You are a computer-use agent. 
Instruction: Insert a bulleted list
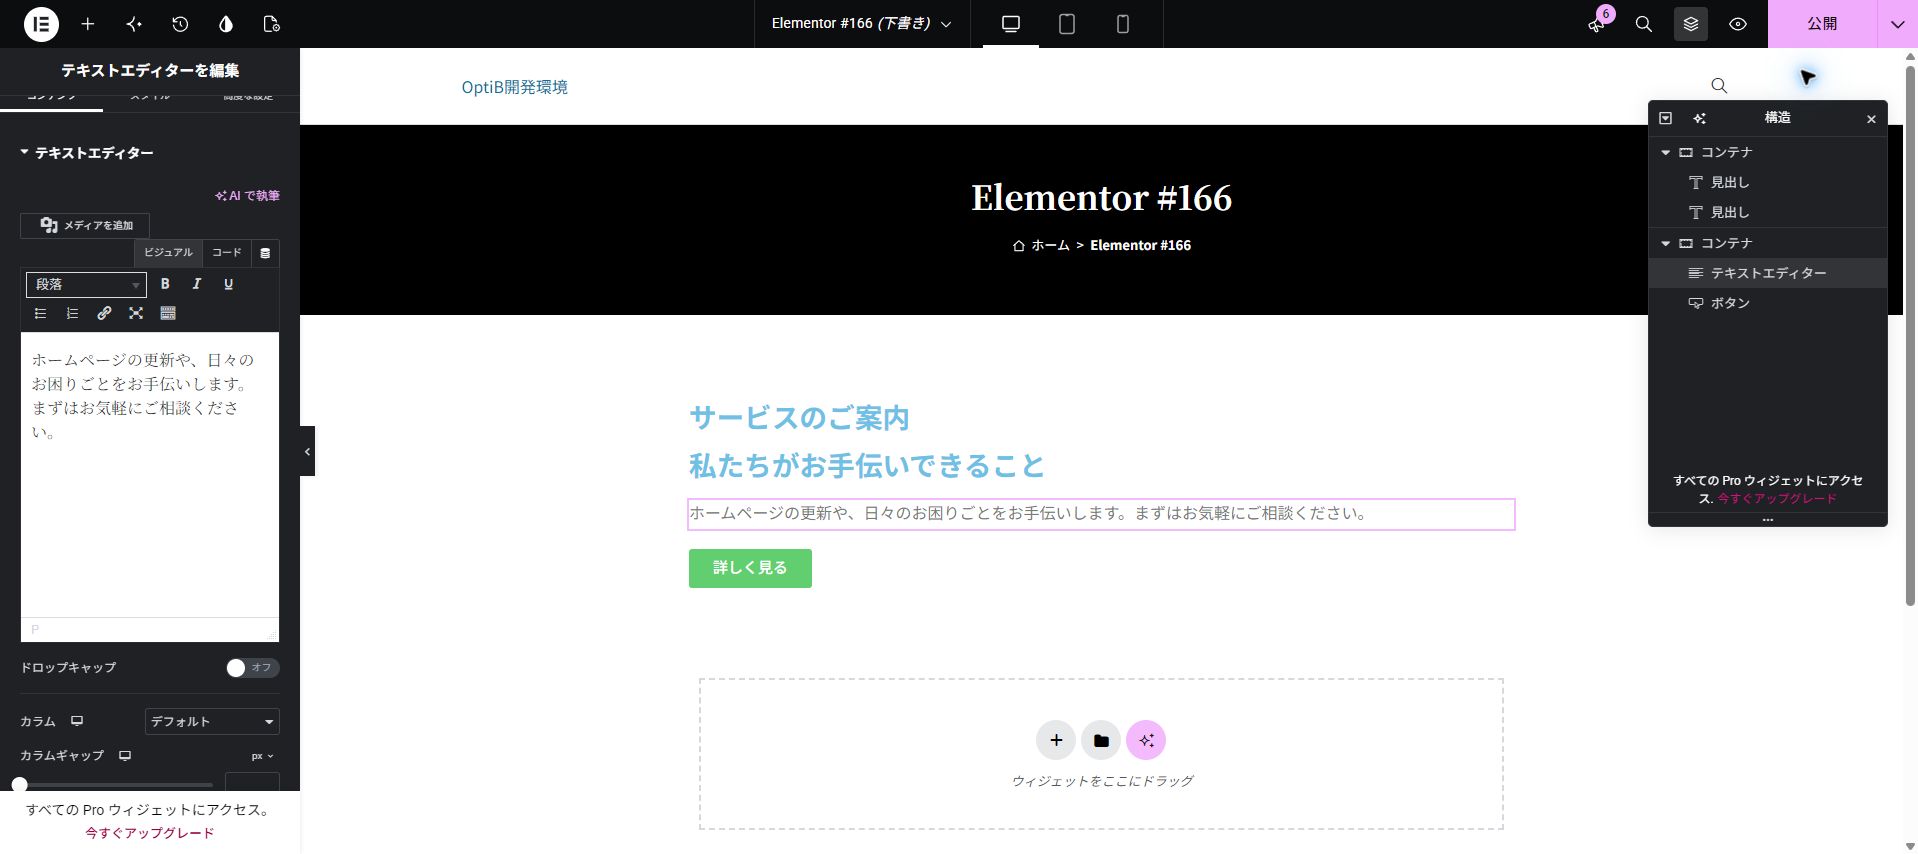(x=40, y=313)
